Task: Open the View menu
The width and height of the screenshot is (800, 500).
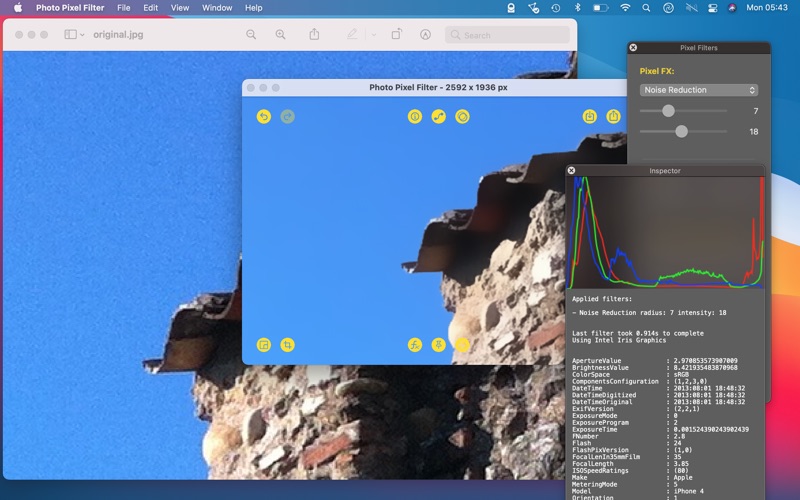Action: pos(180,8)
